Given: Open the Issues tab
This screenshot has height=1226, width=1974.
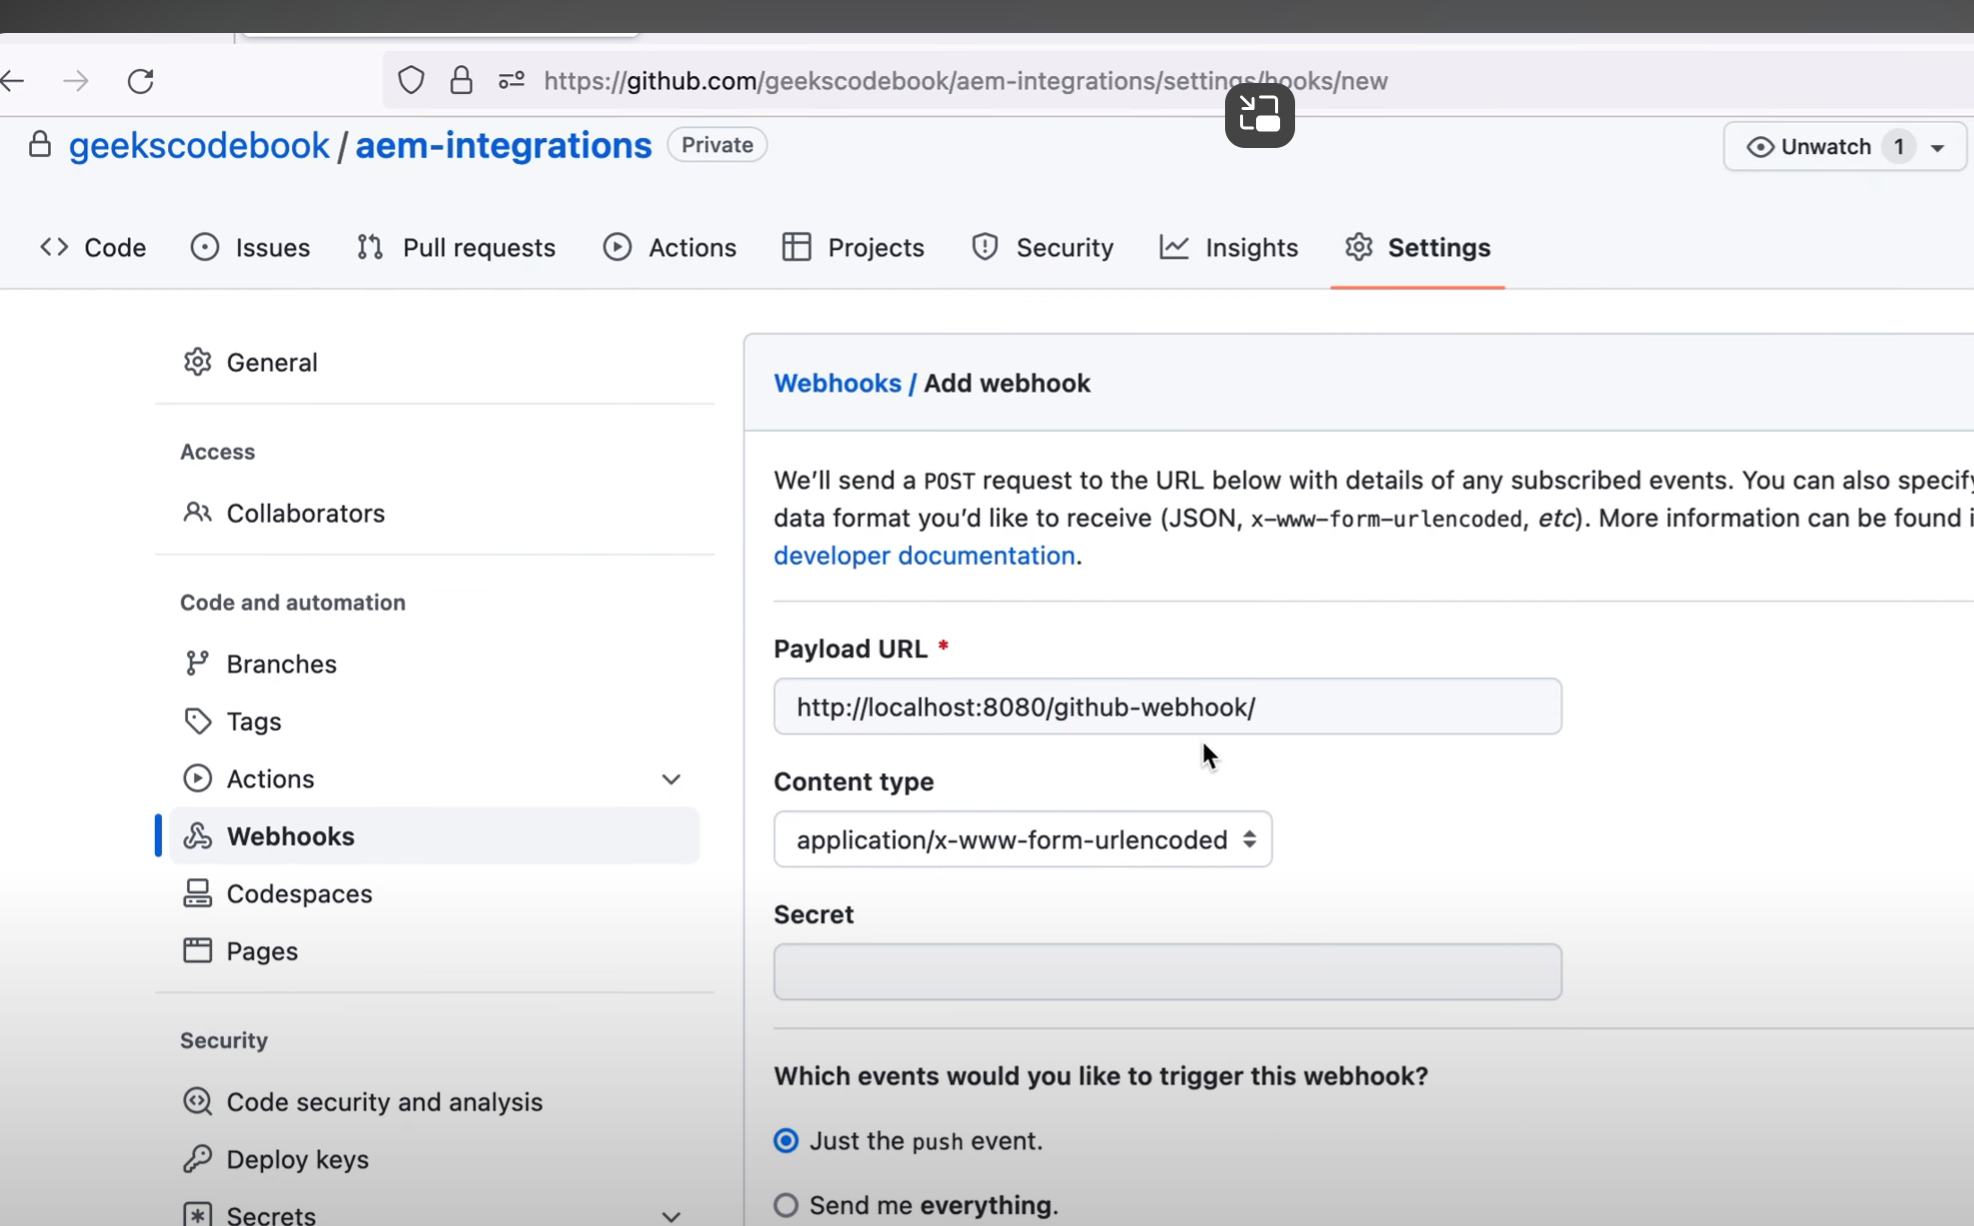Looking at the screenshot, I should [251, 247].
